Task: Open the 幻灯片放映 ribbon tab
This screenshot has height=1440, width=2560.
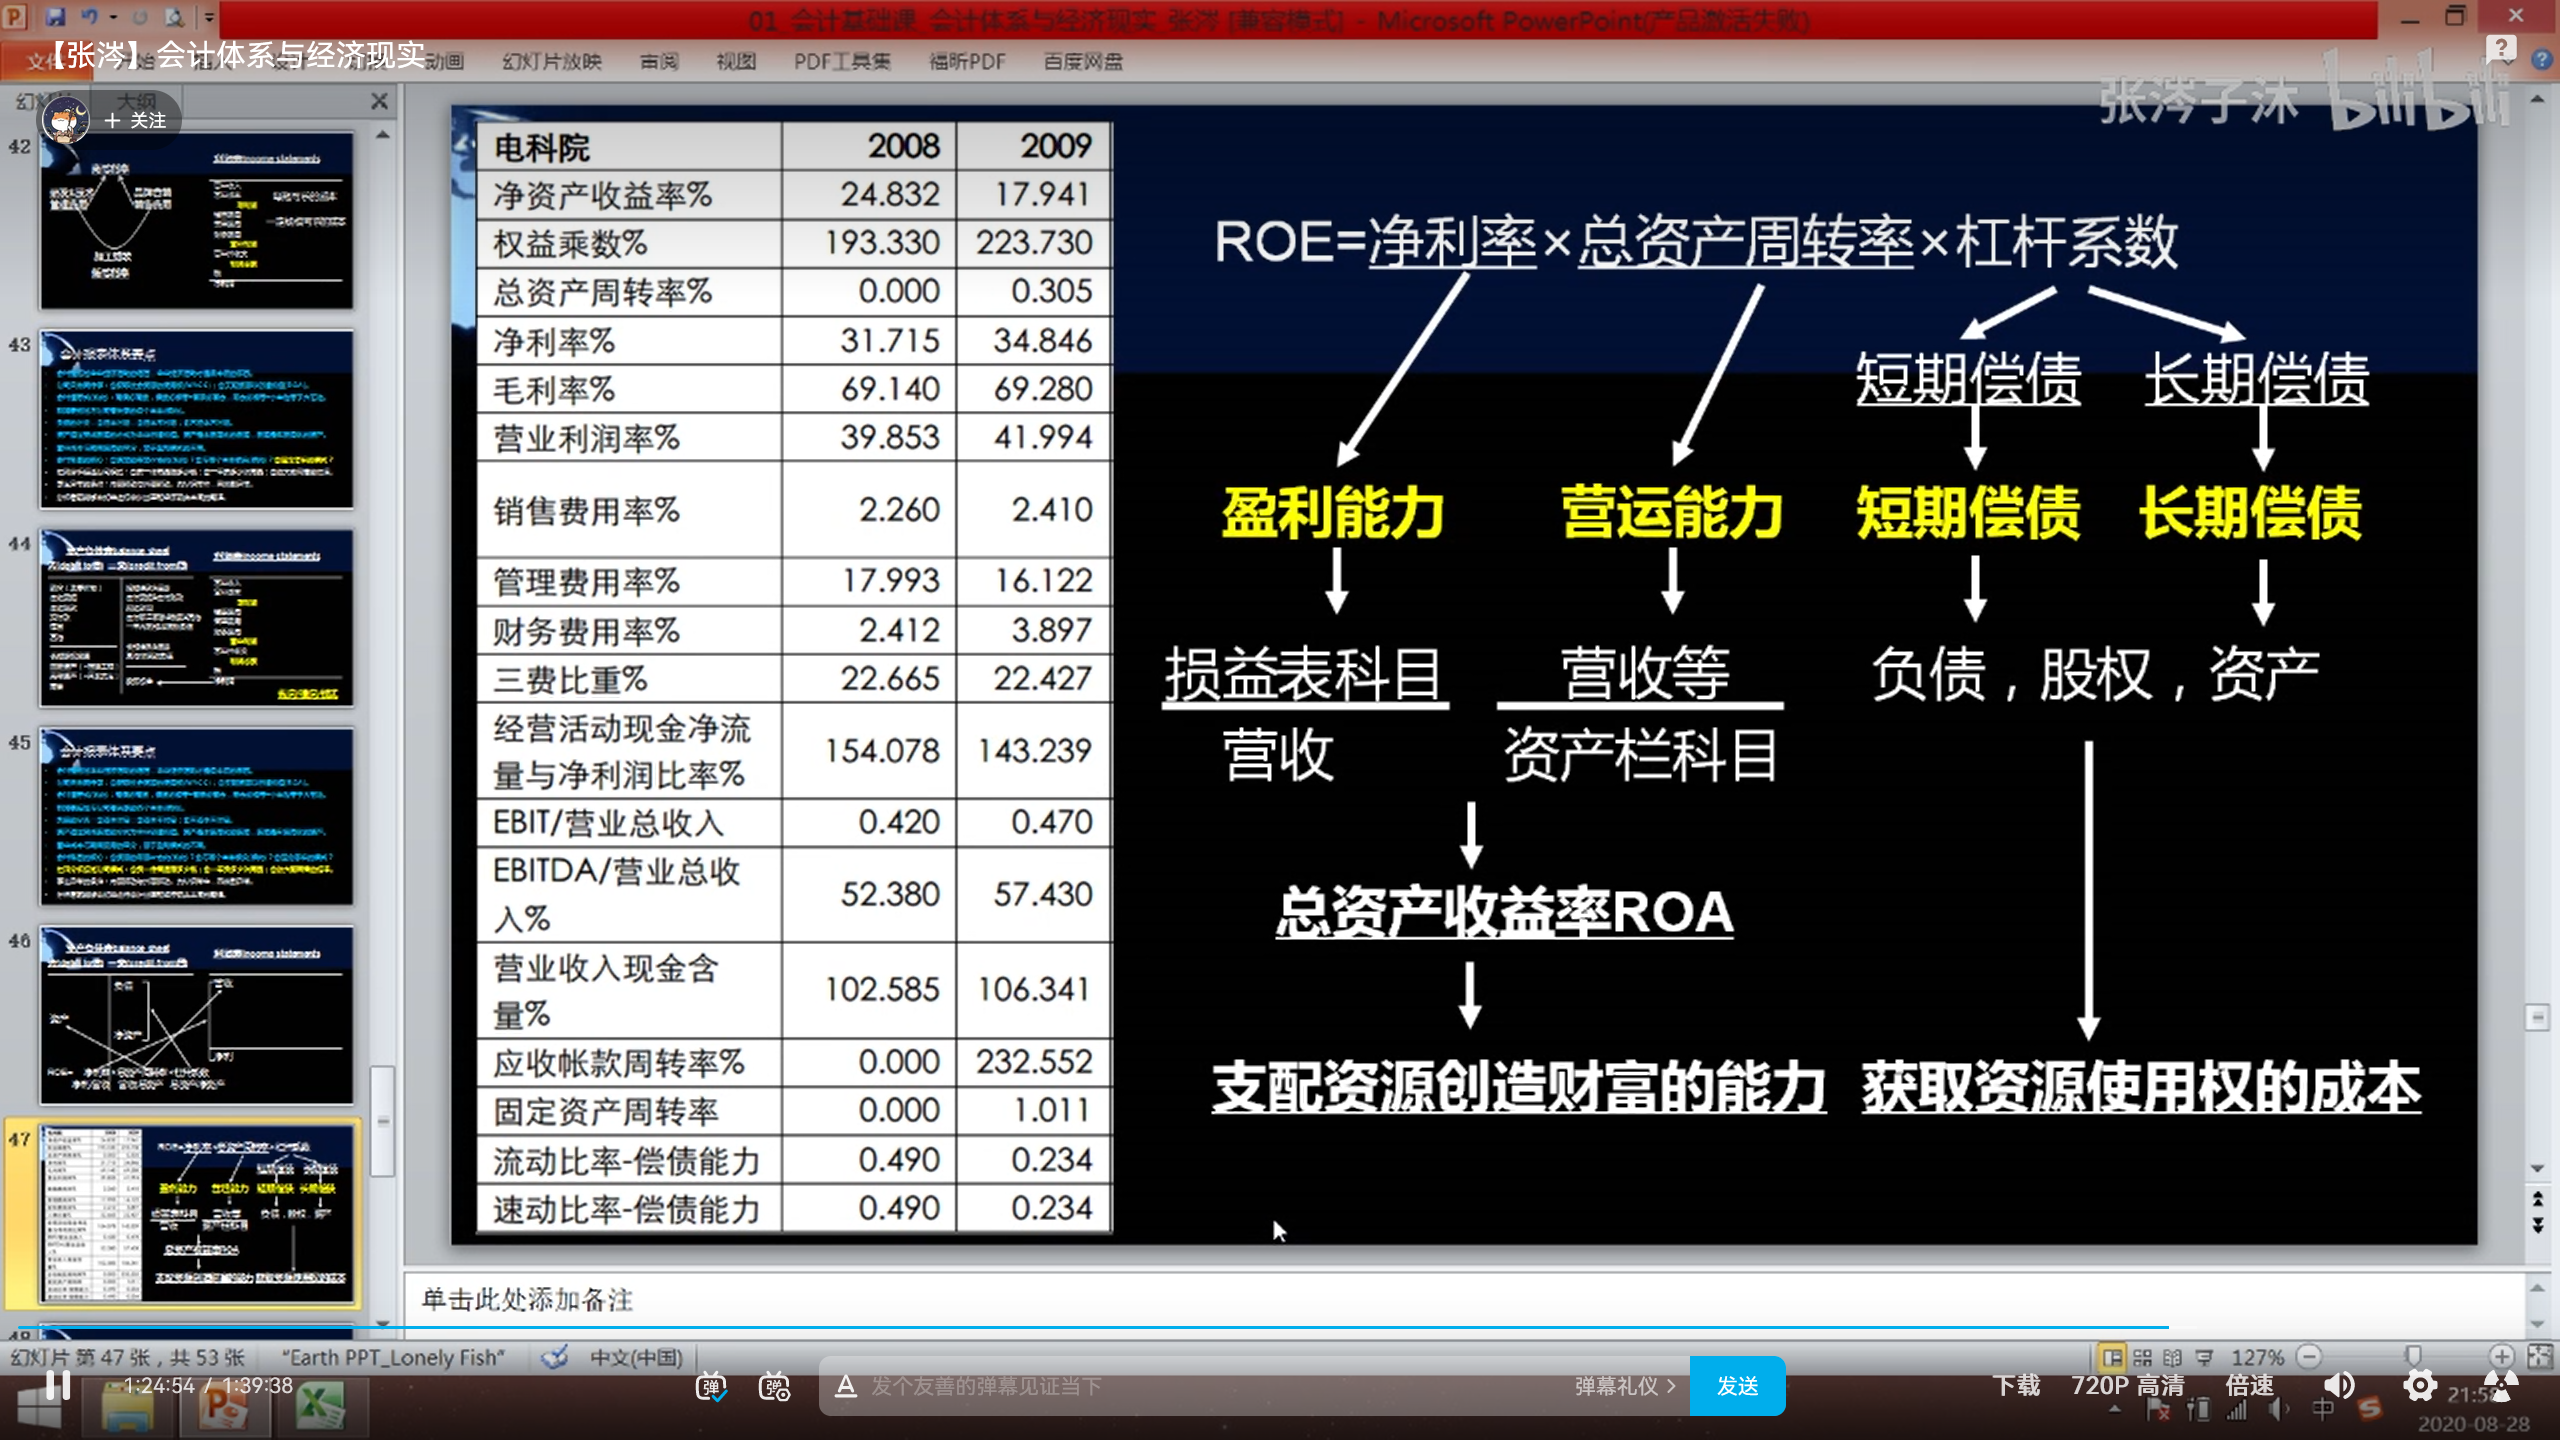Action: (x=552, y=62)
